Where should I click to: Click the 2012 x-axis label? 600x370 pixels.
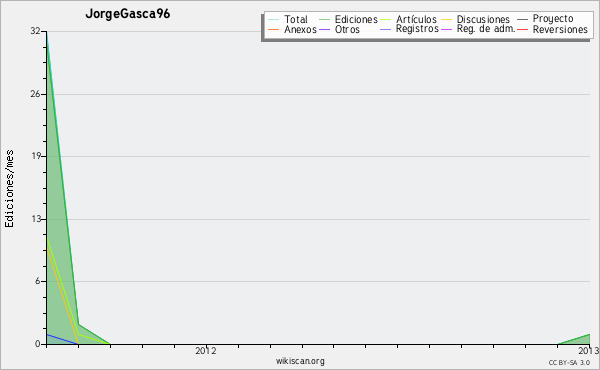coord(206,350)
